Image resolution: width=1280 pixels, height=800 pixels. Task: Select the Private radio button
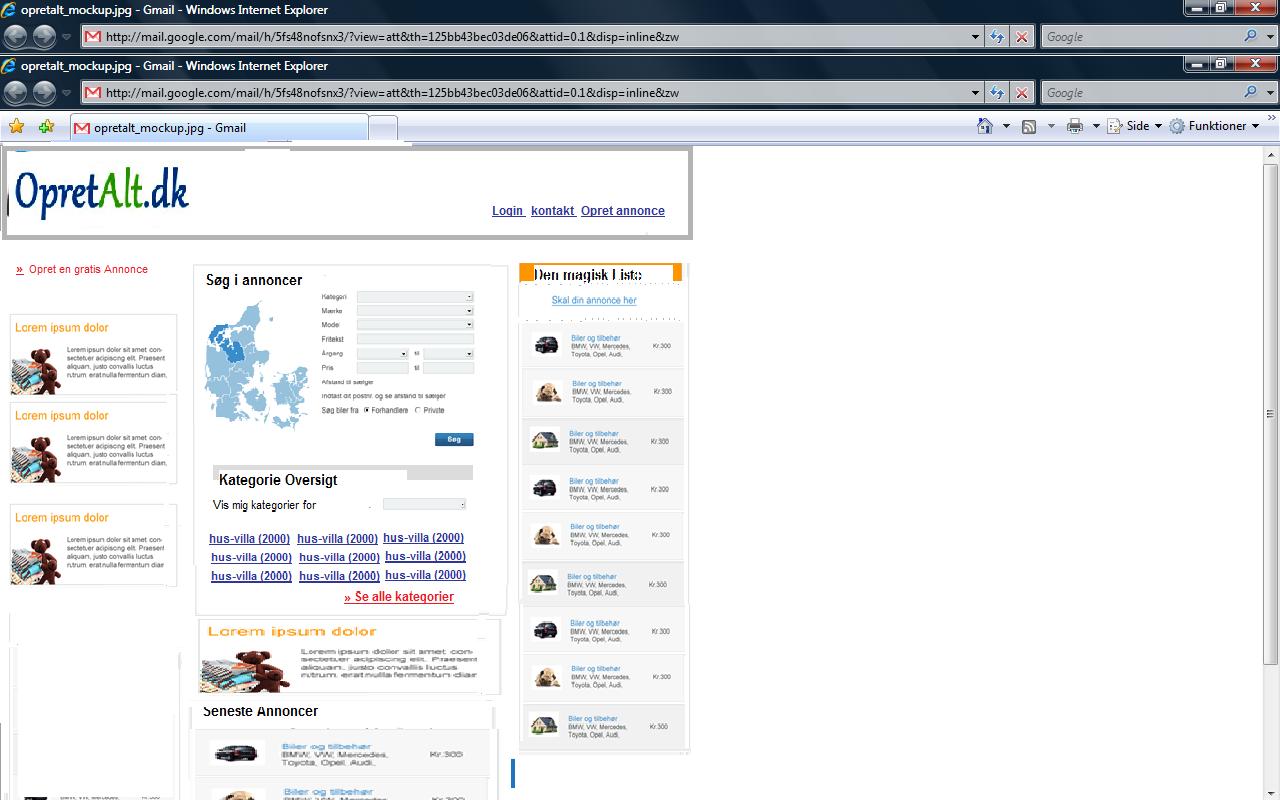[418, 410]
